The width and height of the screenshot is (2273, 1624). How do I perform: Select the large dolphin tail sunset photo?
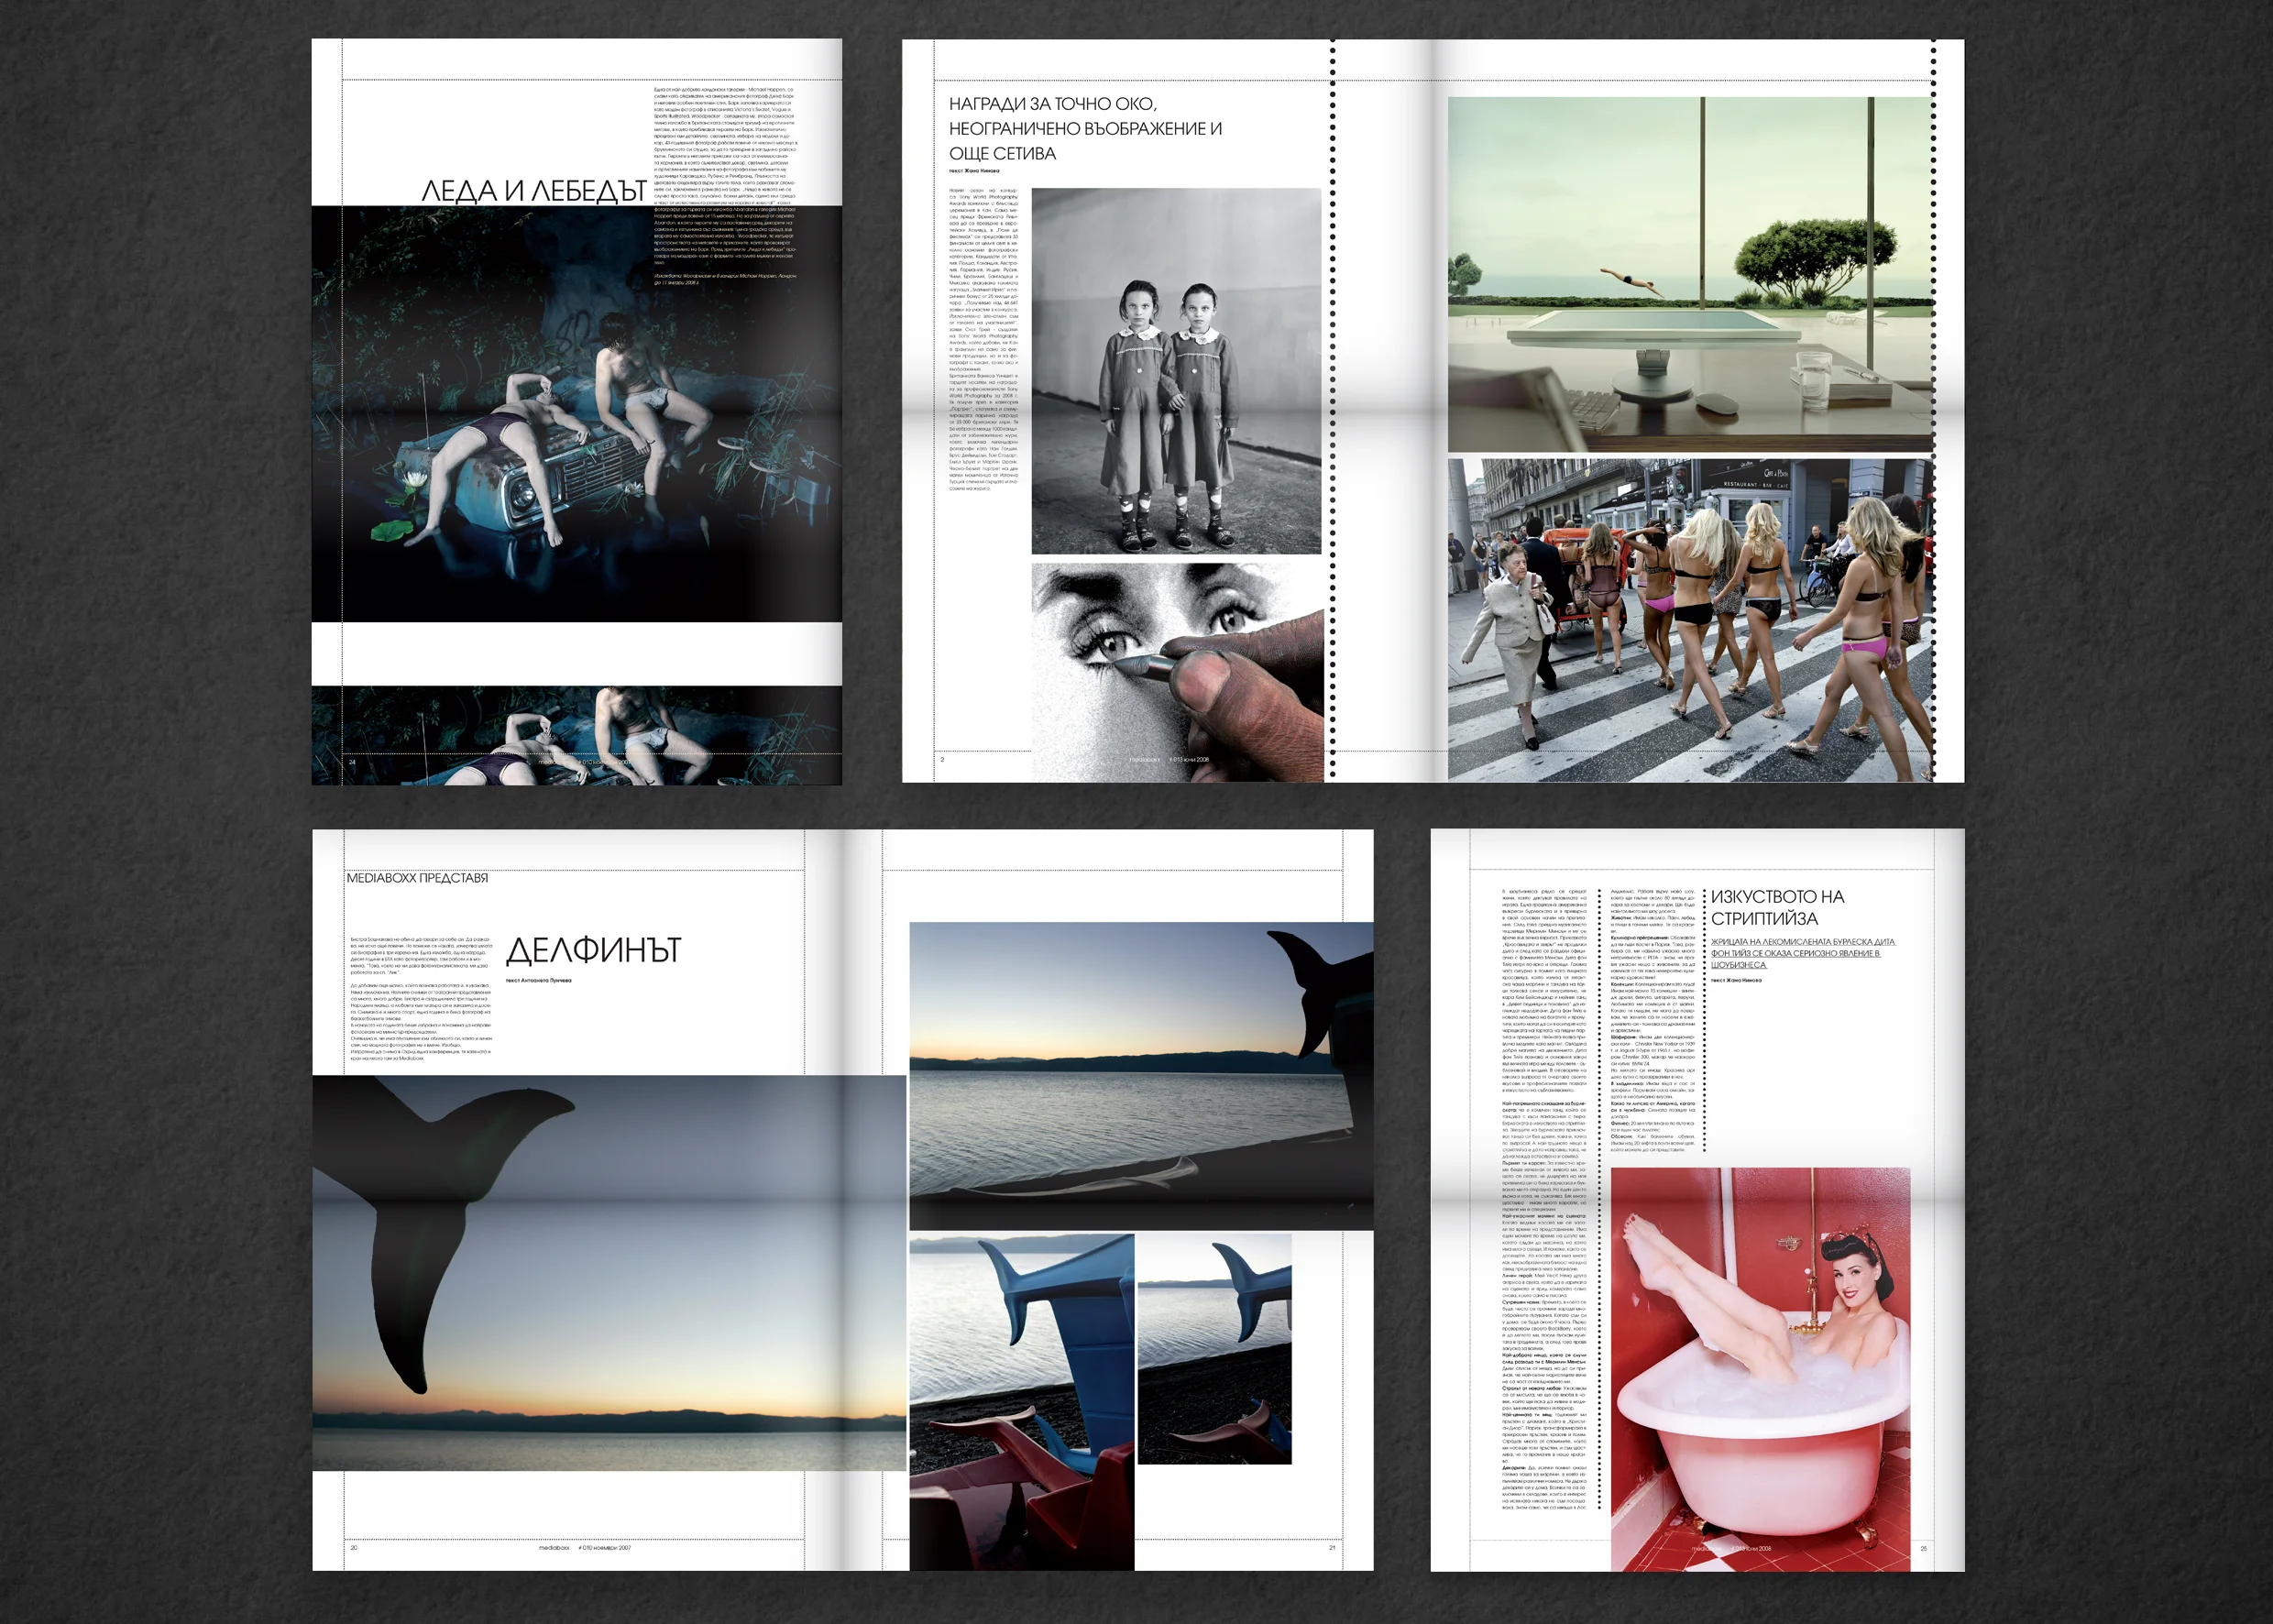pyautogui.click(x=609, y=1272)
